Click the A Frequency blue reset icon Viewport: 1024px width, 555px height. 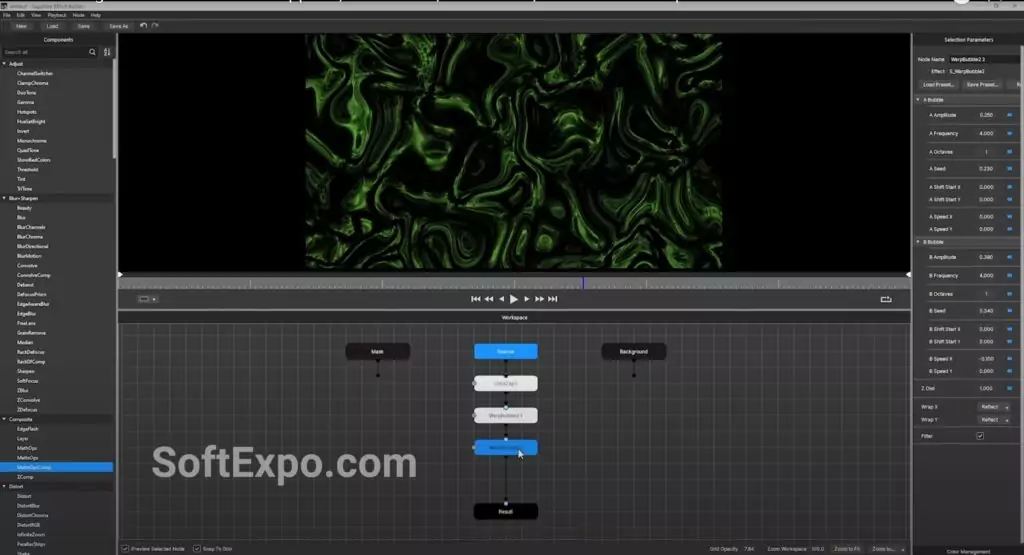(1009, 133)
